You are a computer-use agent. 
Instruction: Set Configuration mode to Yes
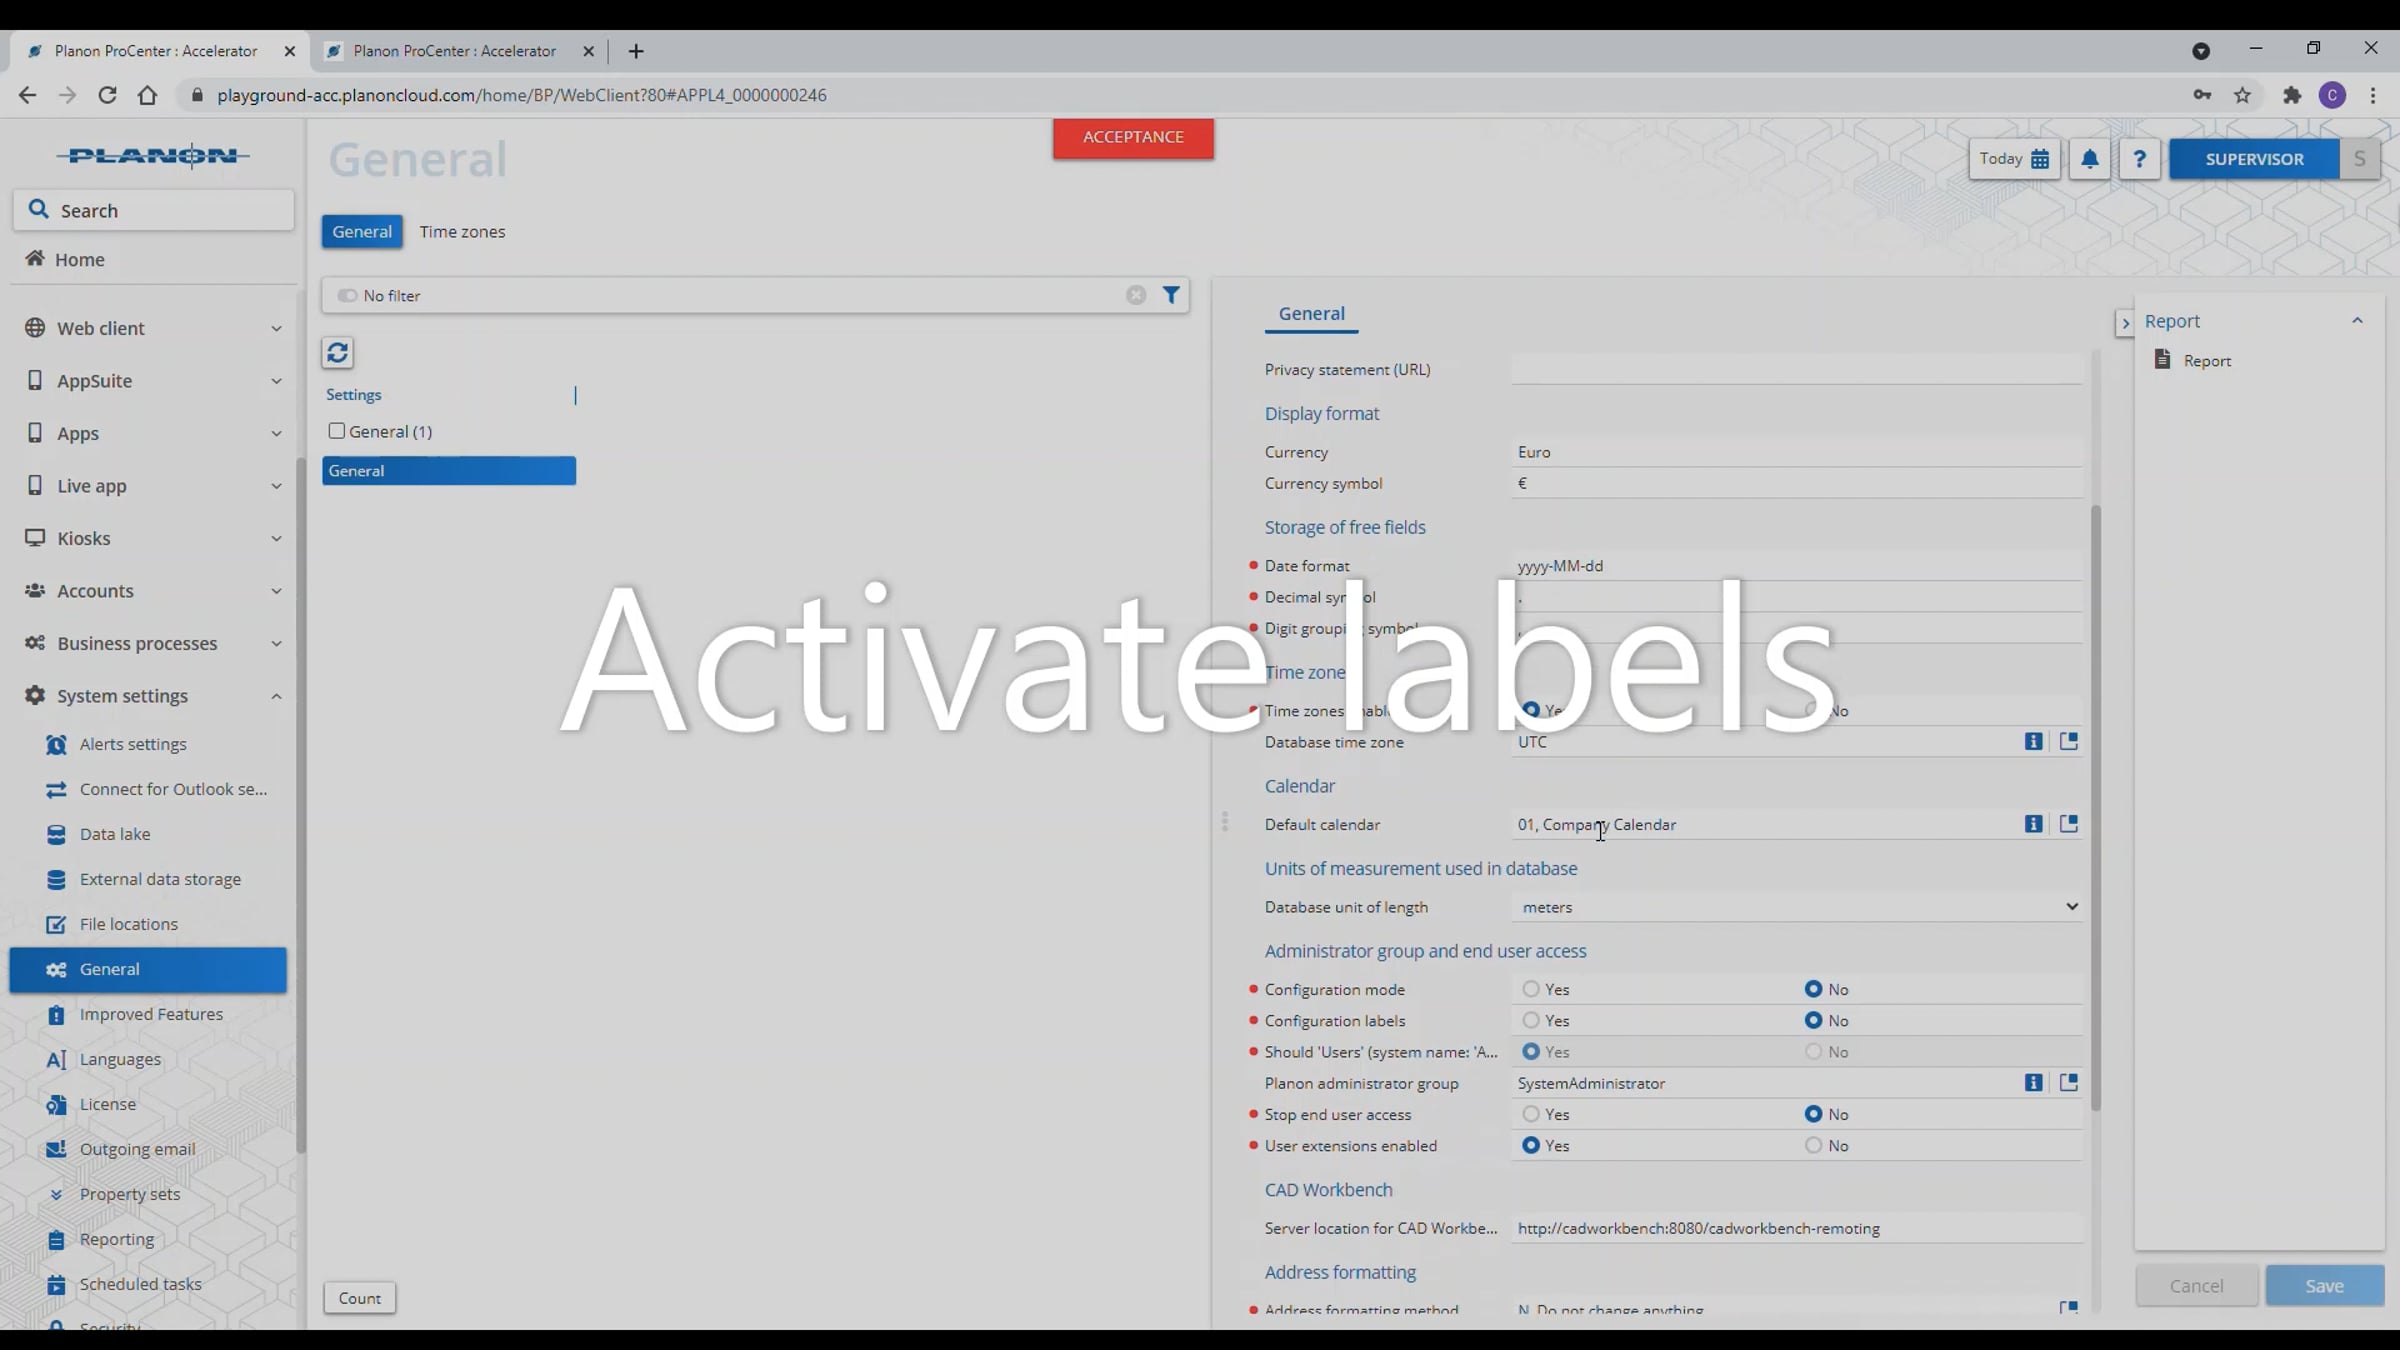1530,989
